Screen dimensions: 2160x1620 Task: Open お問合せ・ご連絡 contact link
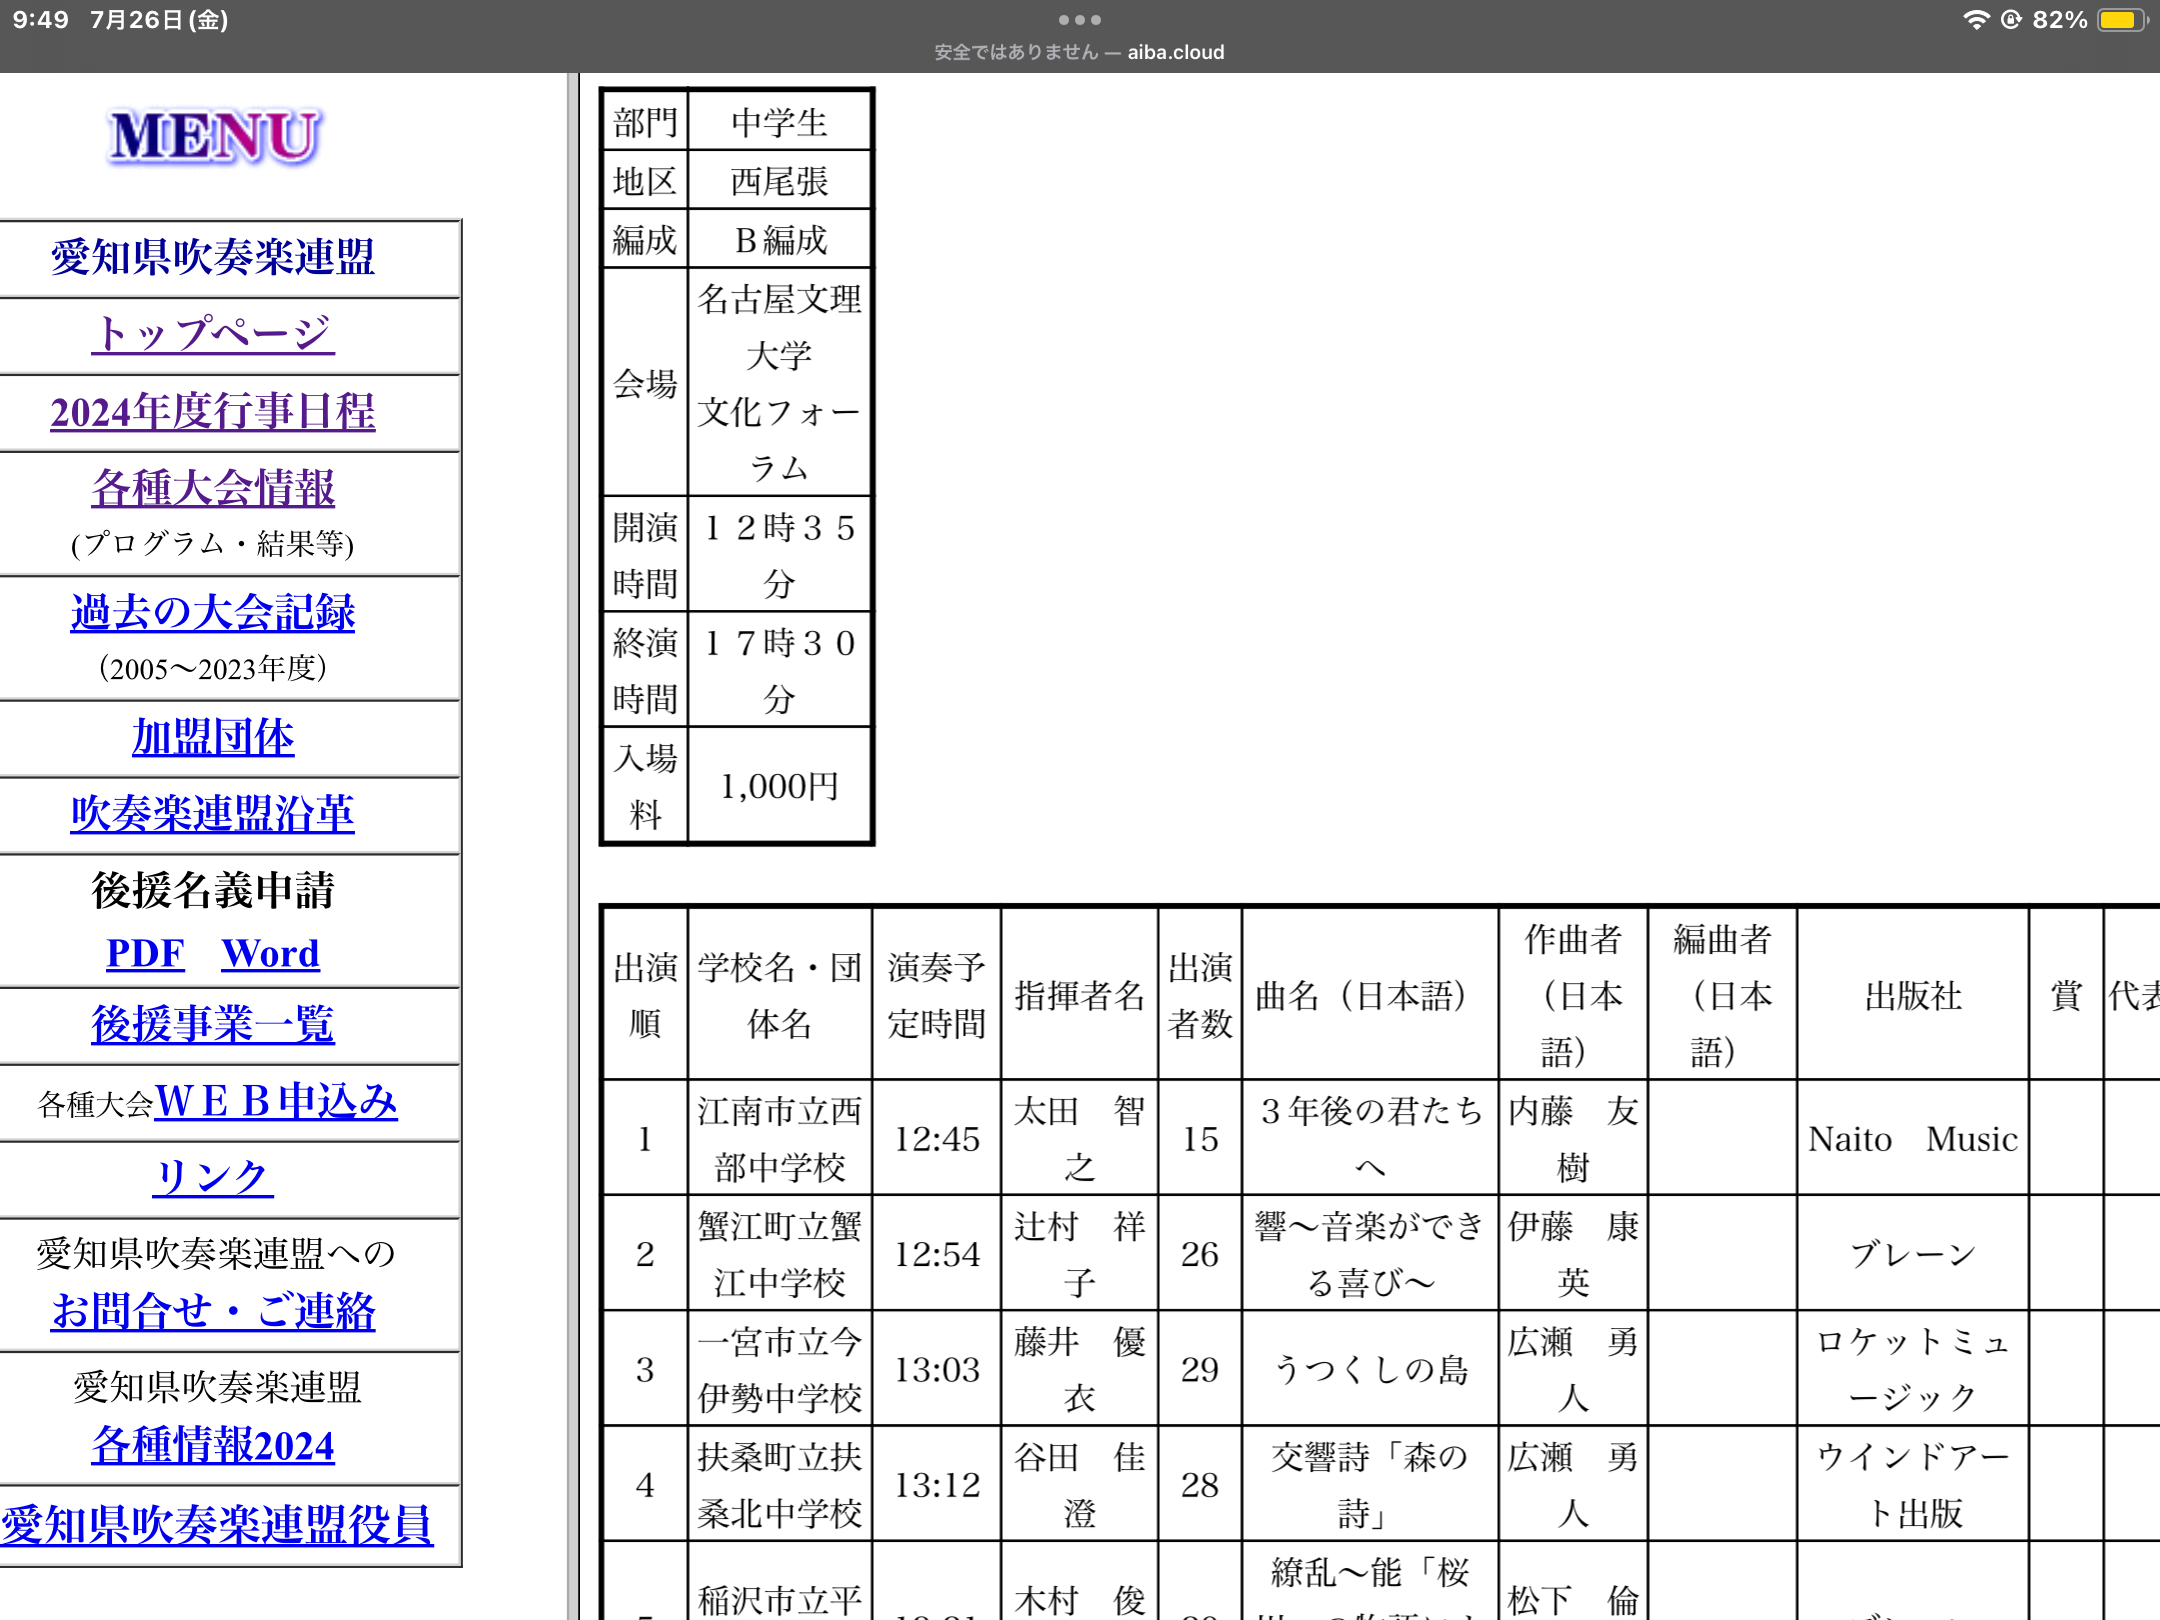tap(213, 1310)
